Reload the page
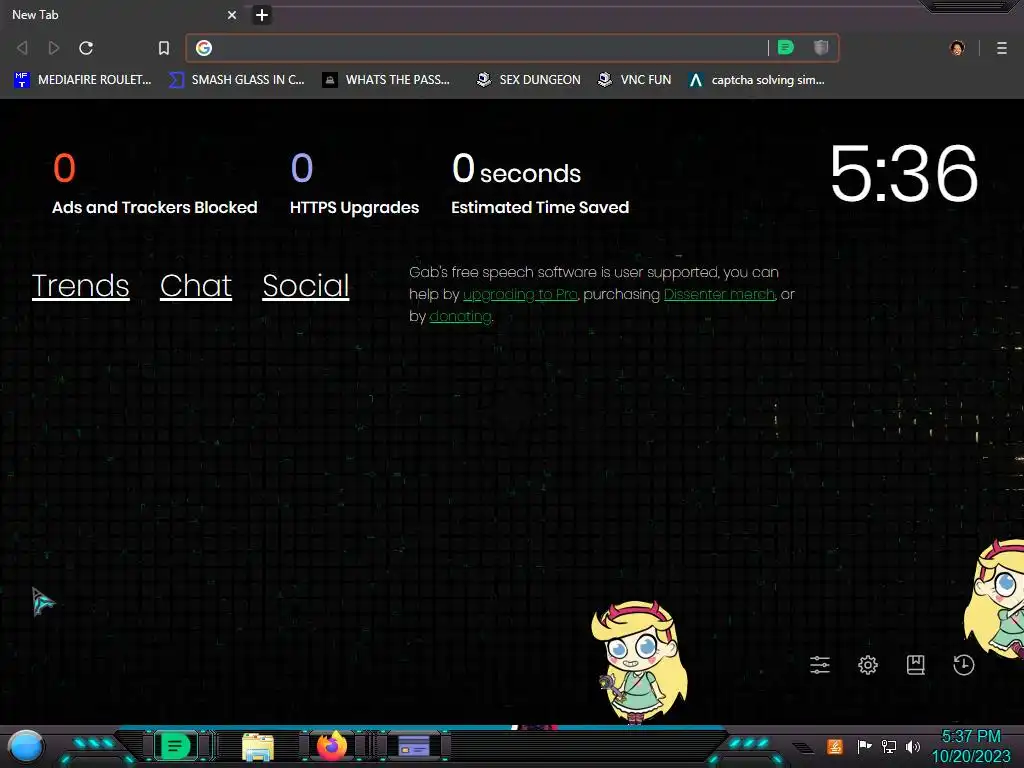 [86, 48]
